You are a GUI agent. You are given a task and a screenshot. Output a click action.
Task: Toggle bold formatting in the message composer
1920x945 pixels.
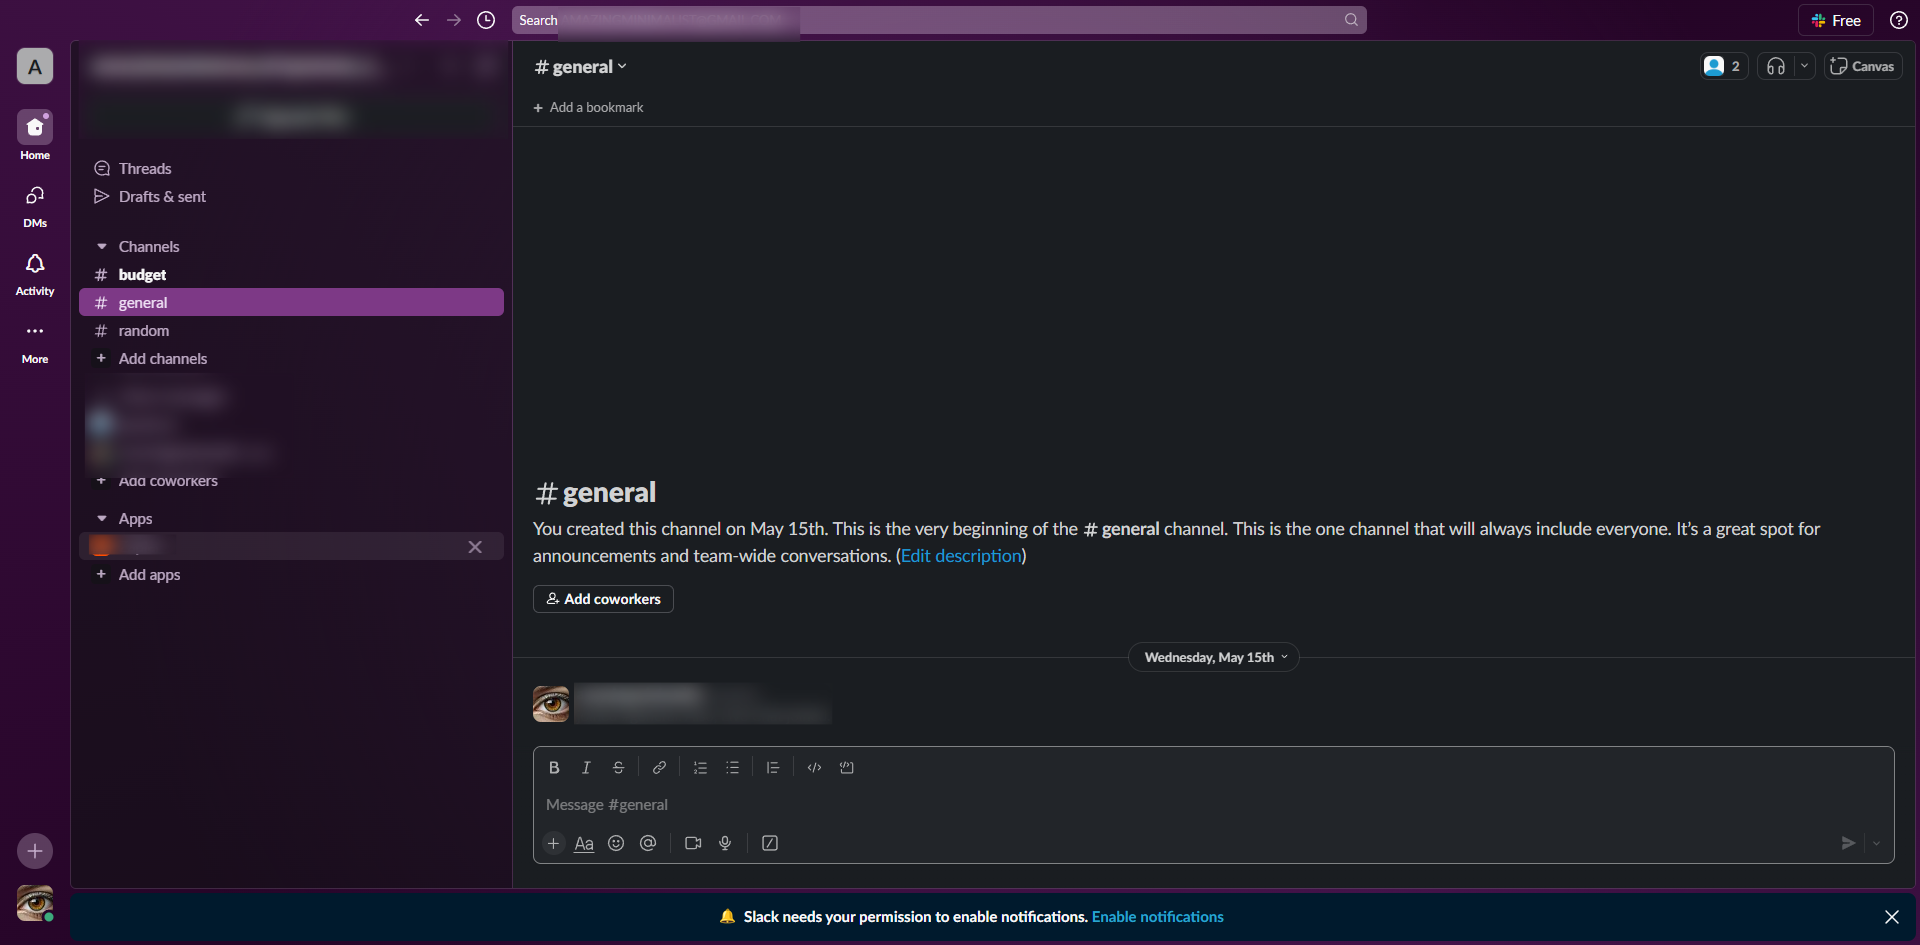pos(554,768)
